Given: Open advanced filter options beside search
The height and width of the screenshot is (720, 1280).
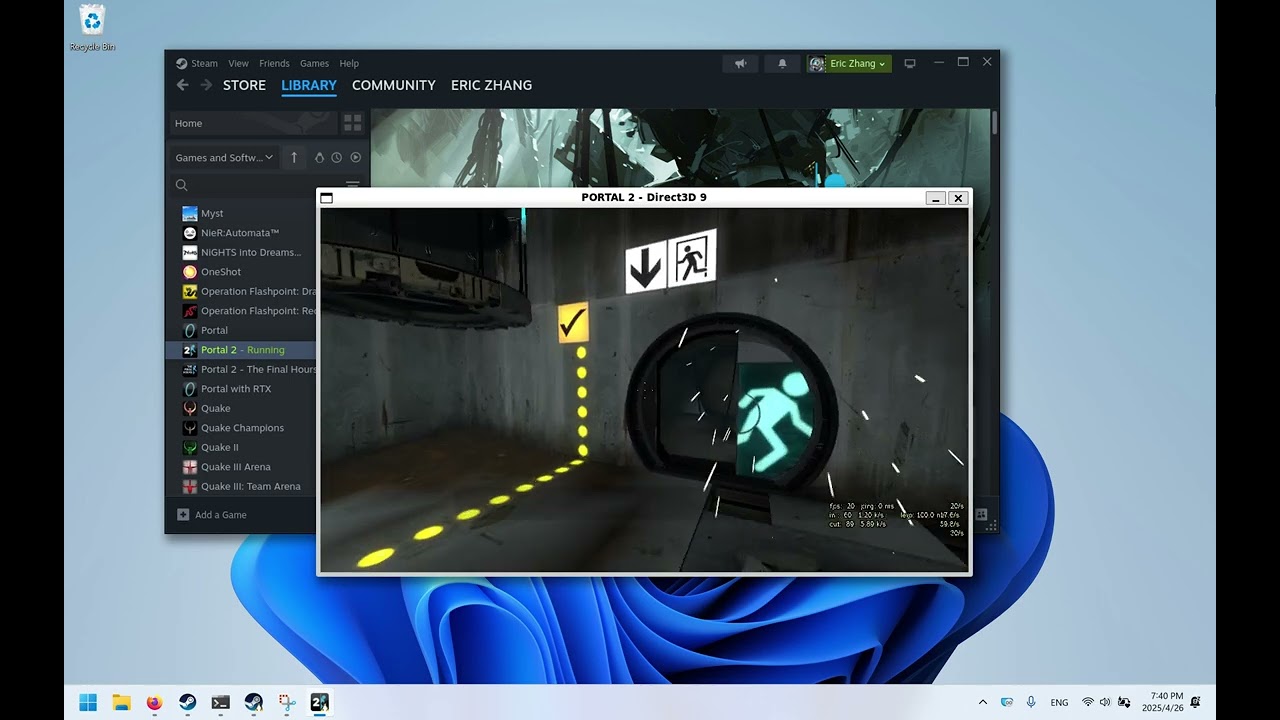Looking at the screenshot, I should click(352, 185).
